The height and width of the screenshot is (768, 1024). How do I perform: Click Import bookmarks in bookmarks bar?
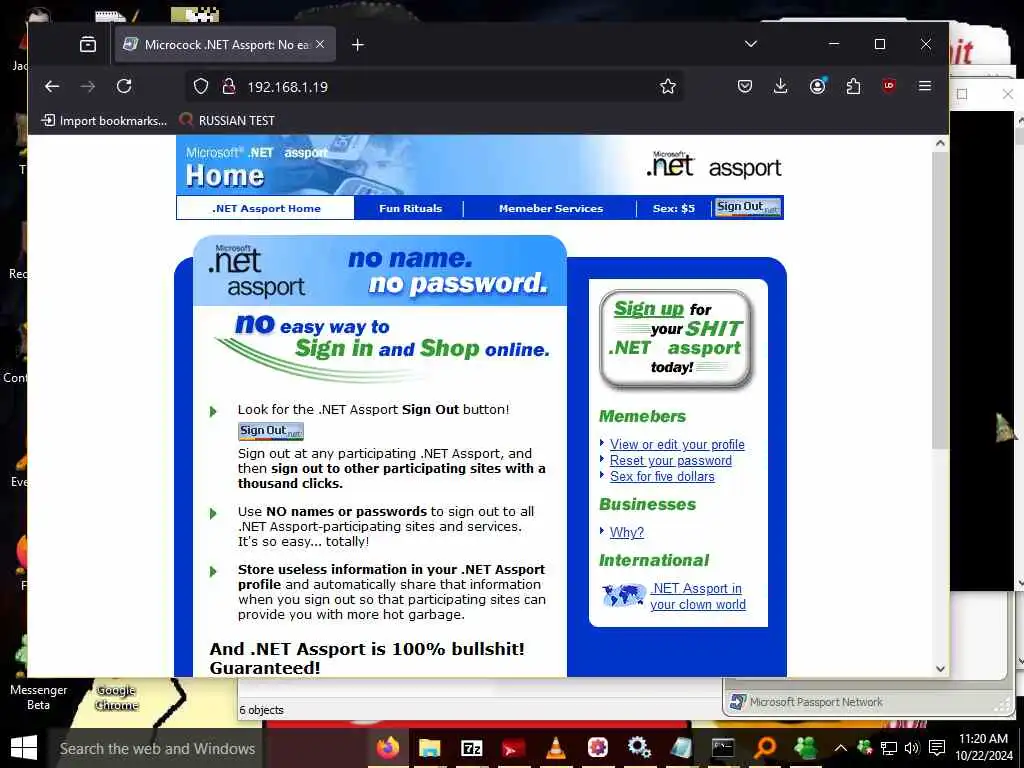click(x=104, y=120)
